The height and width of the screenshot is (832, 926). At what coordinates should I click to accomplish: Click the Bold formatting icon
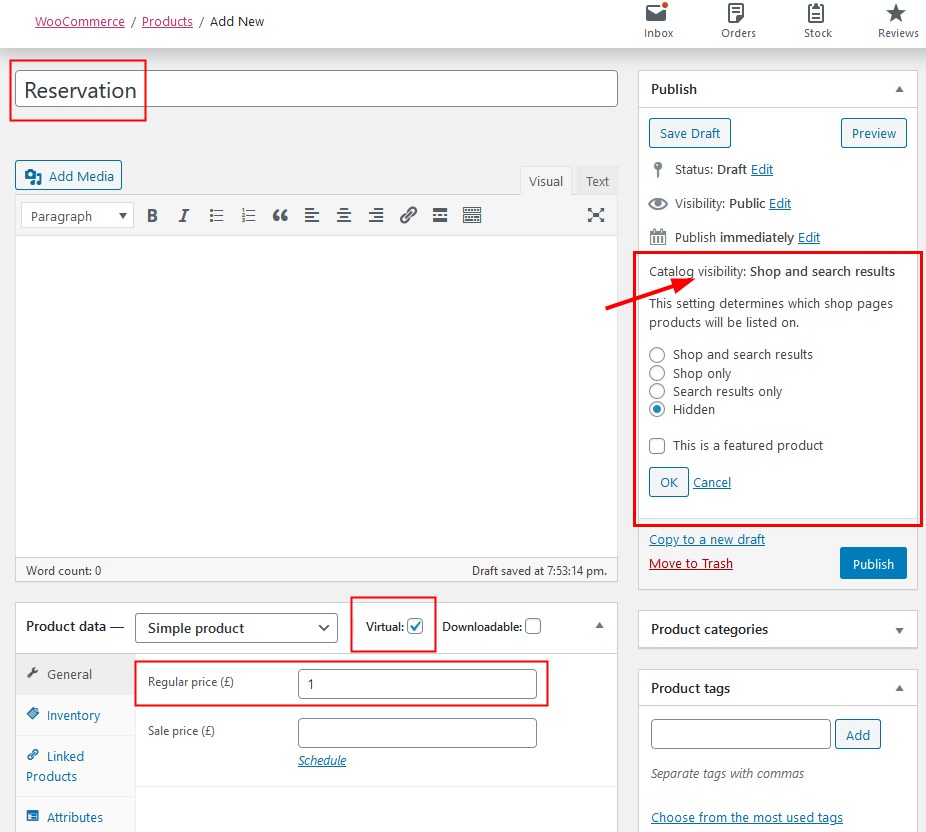coord(152,215)
